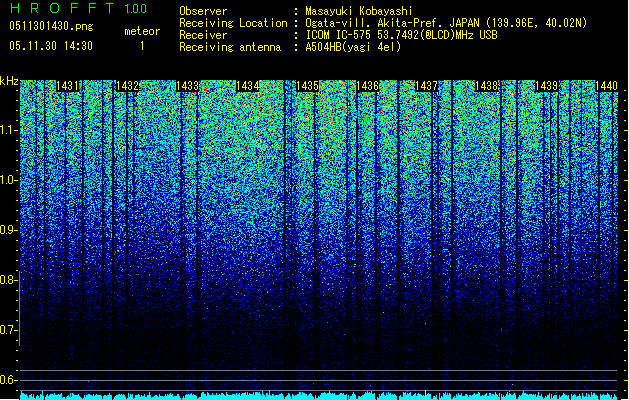The image size is (629, 400).
Task: Click the Receiver field label
Action: click(203, 35)
